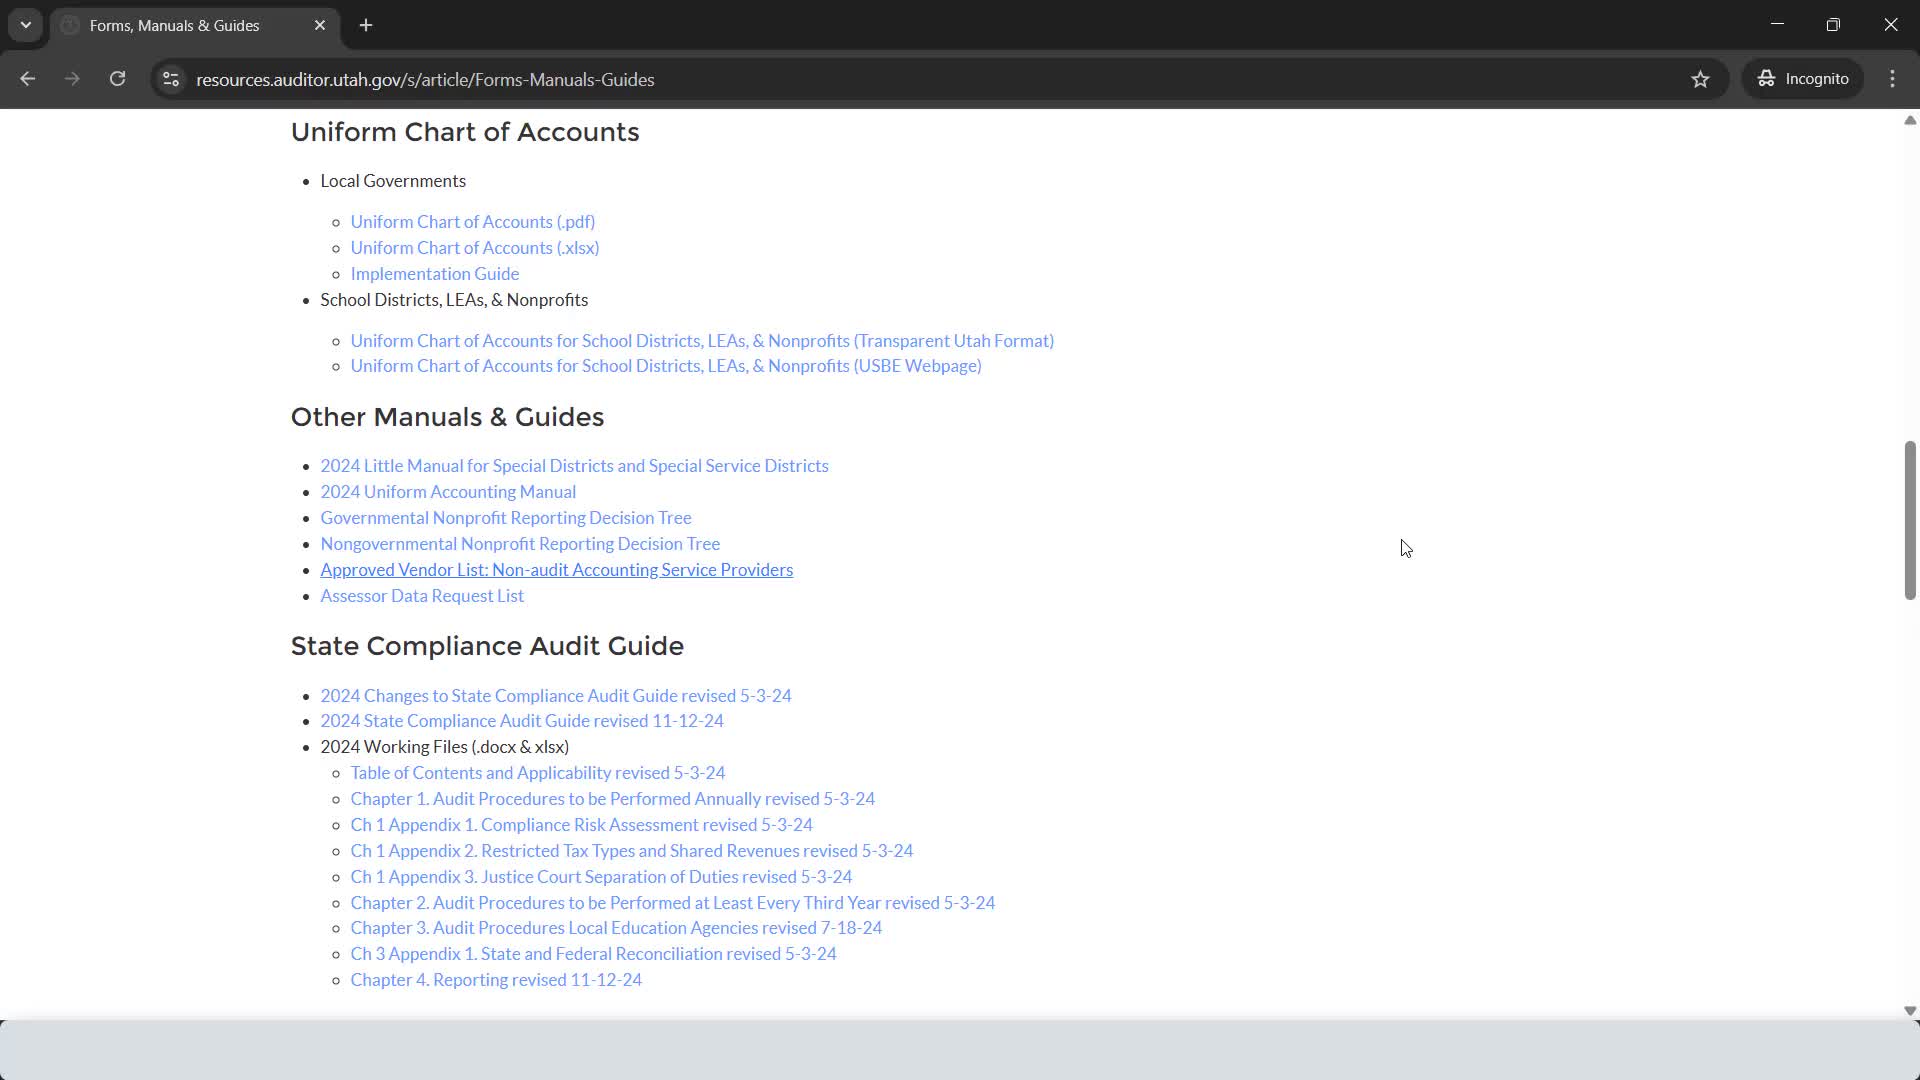Viewport: 1920px width, 1080px height.
Task: Open the Chrome three-dot menu
Action: (1892, 79)
